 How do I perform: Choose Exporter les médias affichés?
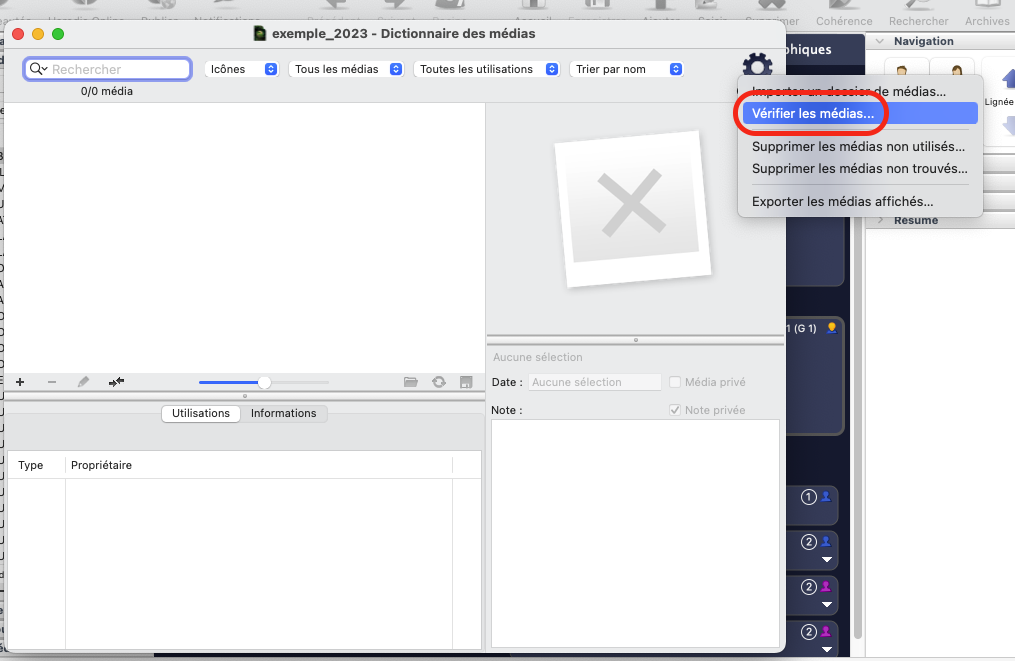pyautogui.click(x=842, y=201)
